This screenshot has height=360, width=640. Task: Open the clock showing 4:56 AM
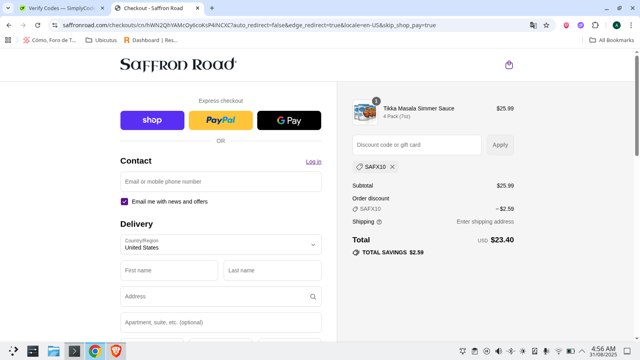pos(603,351)
